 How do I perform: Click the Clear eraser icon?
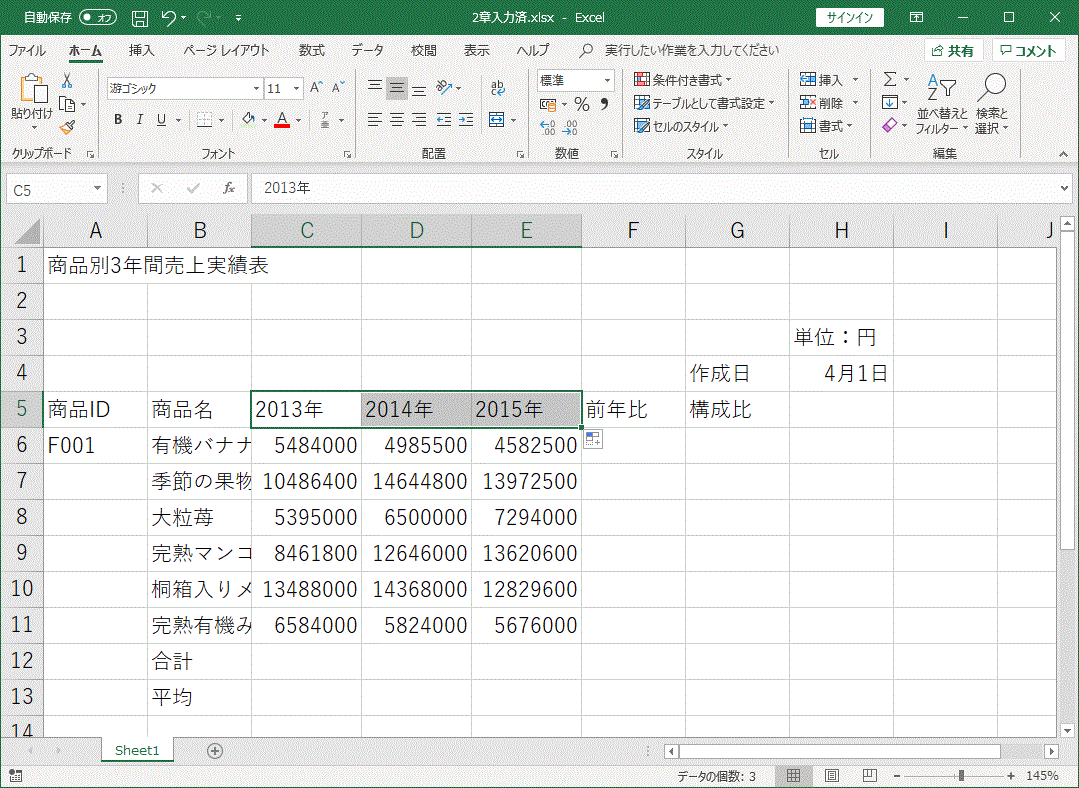pos(890,125)
